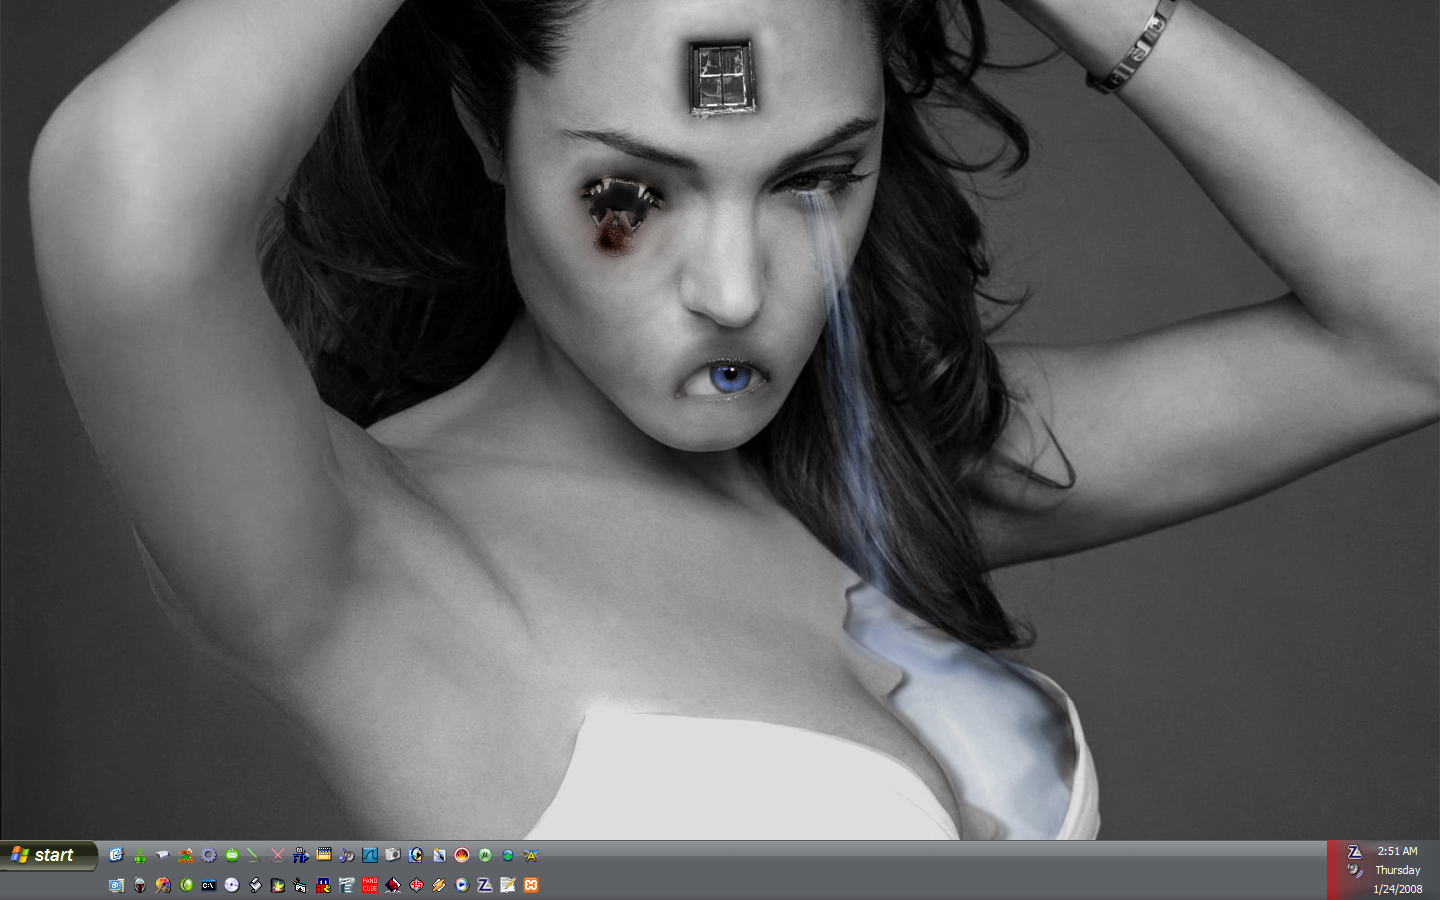Open the gray gear settings icon
Viewport: 1440px width, 900px height.
coord(208,855)
